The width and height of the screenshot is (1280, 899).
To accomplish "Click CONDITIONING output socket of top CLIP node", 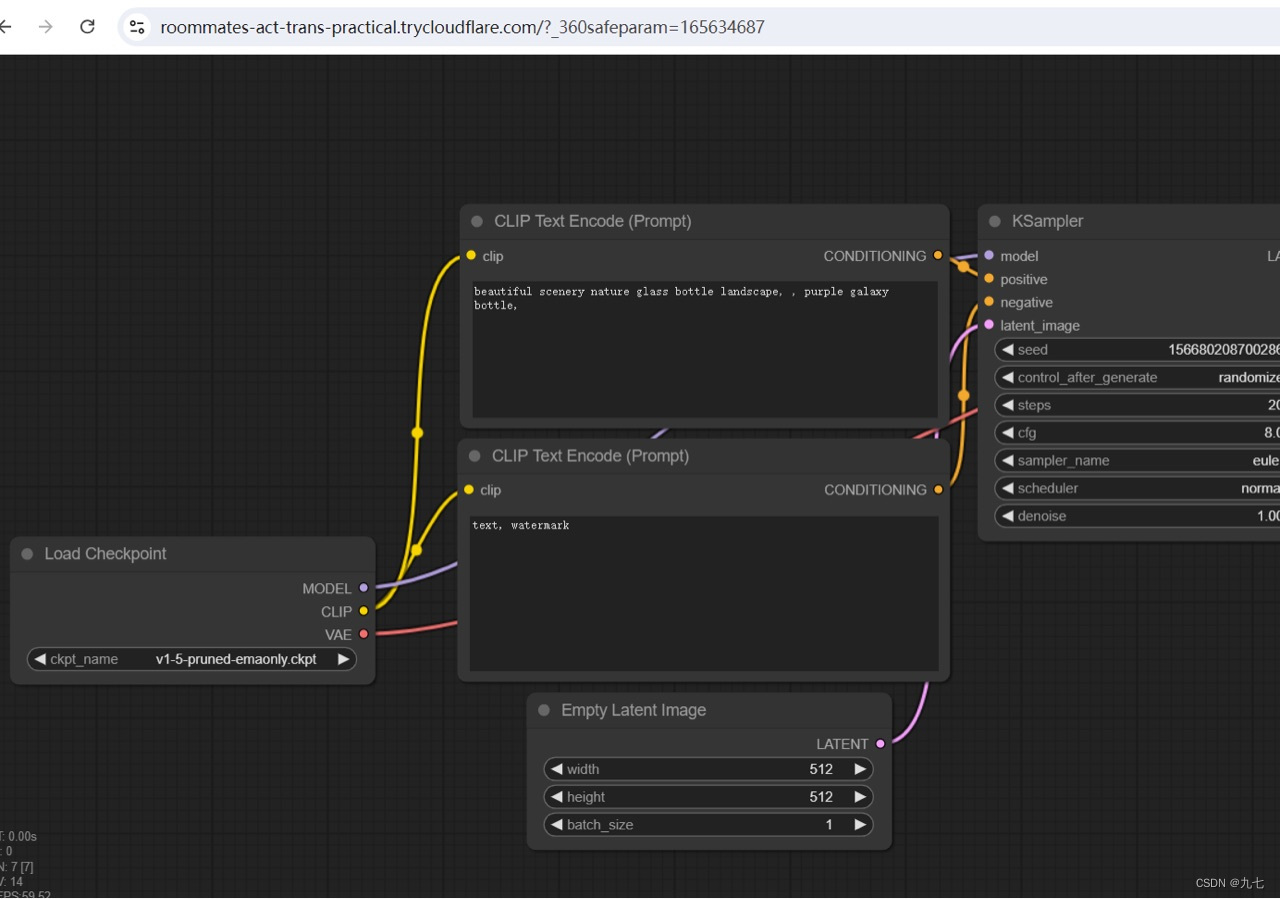I will (938, 256).
